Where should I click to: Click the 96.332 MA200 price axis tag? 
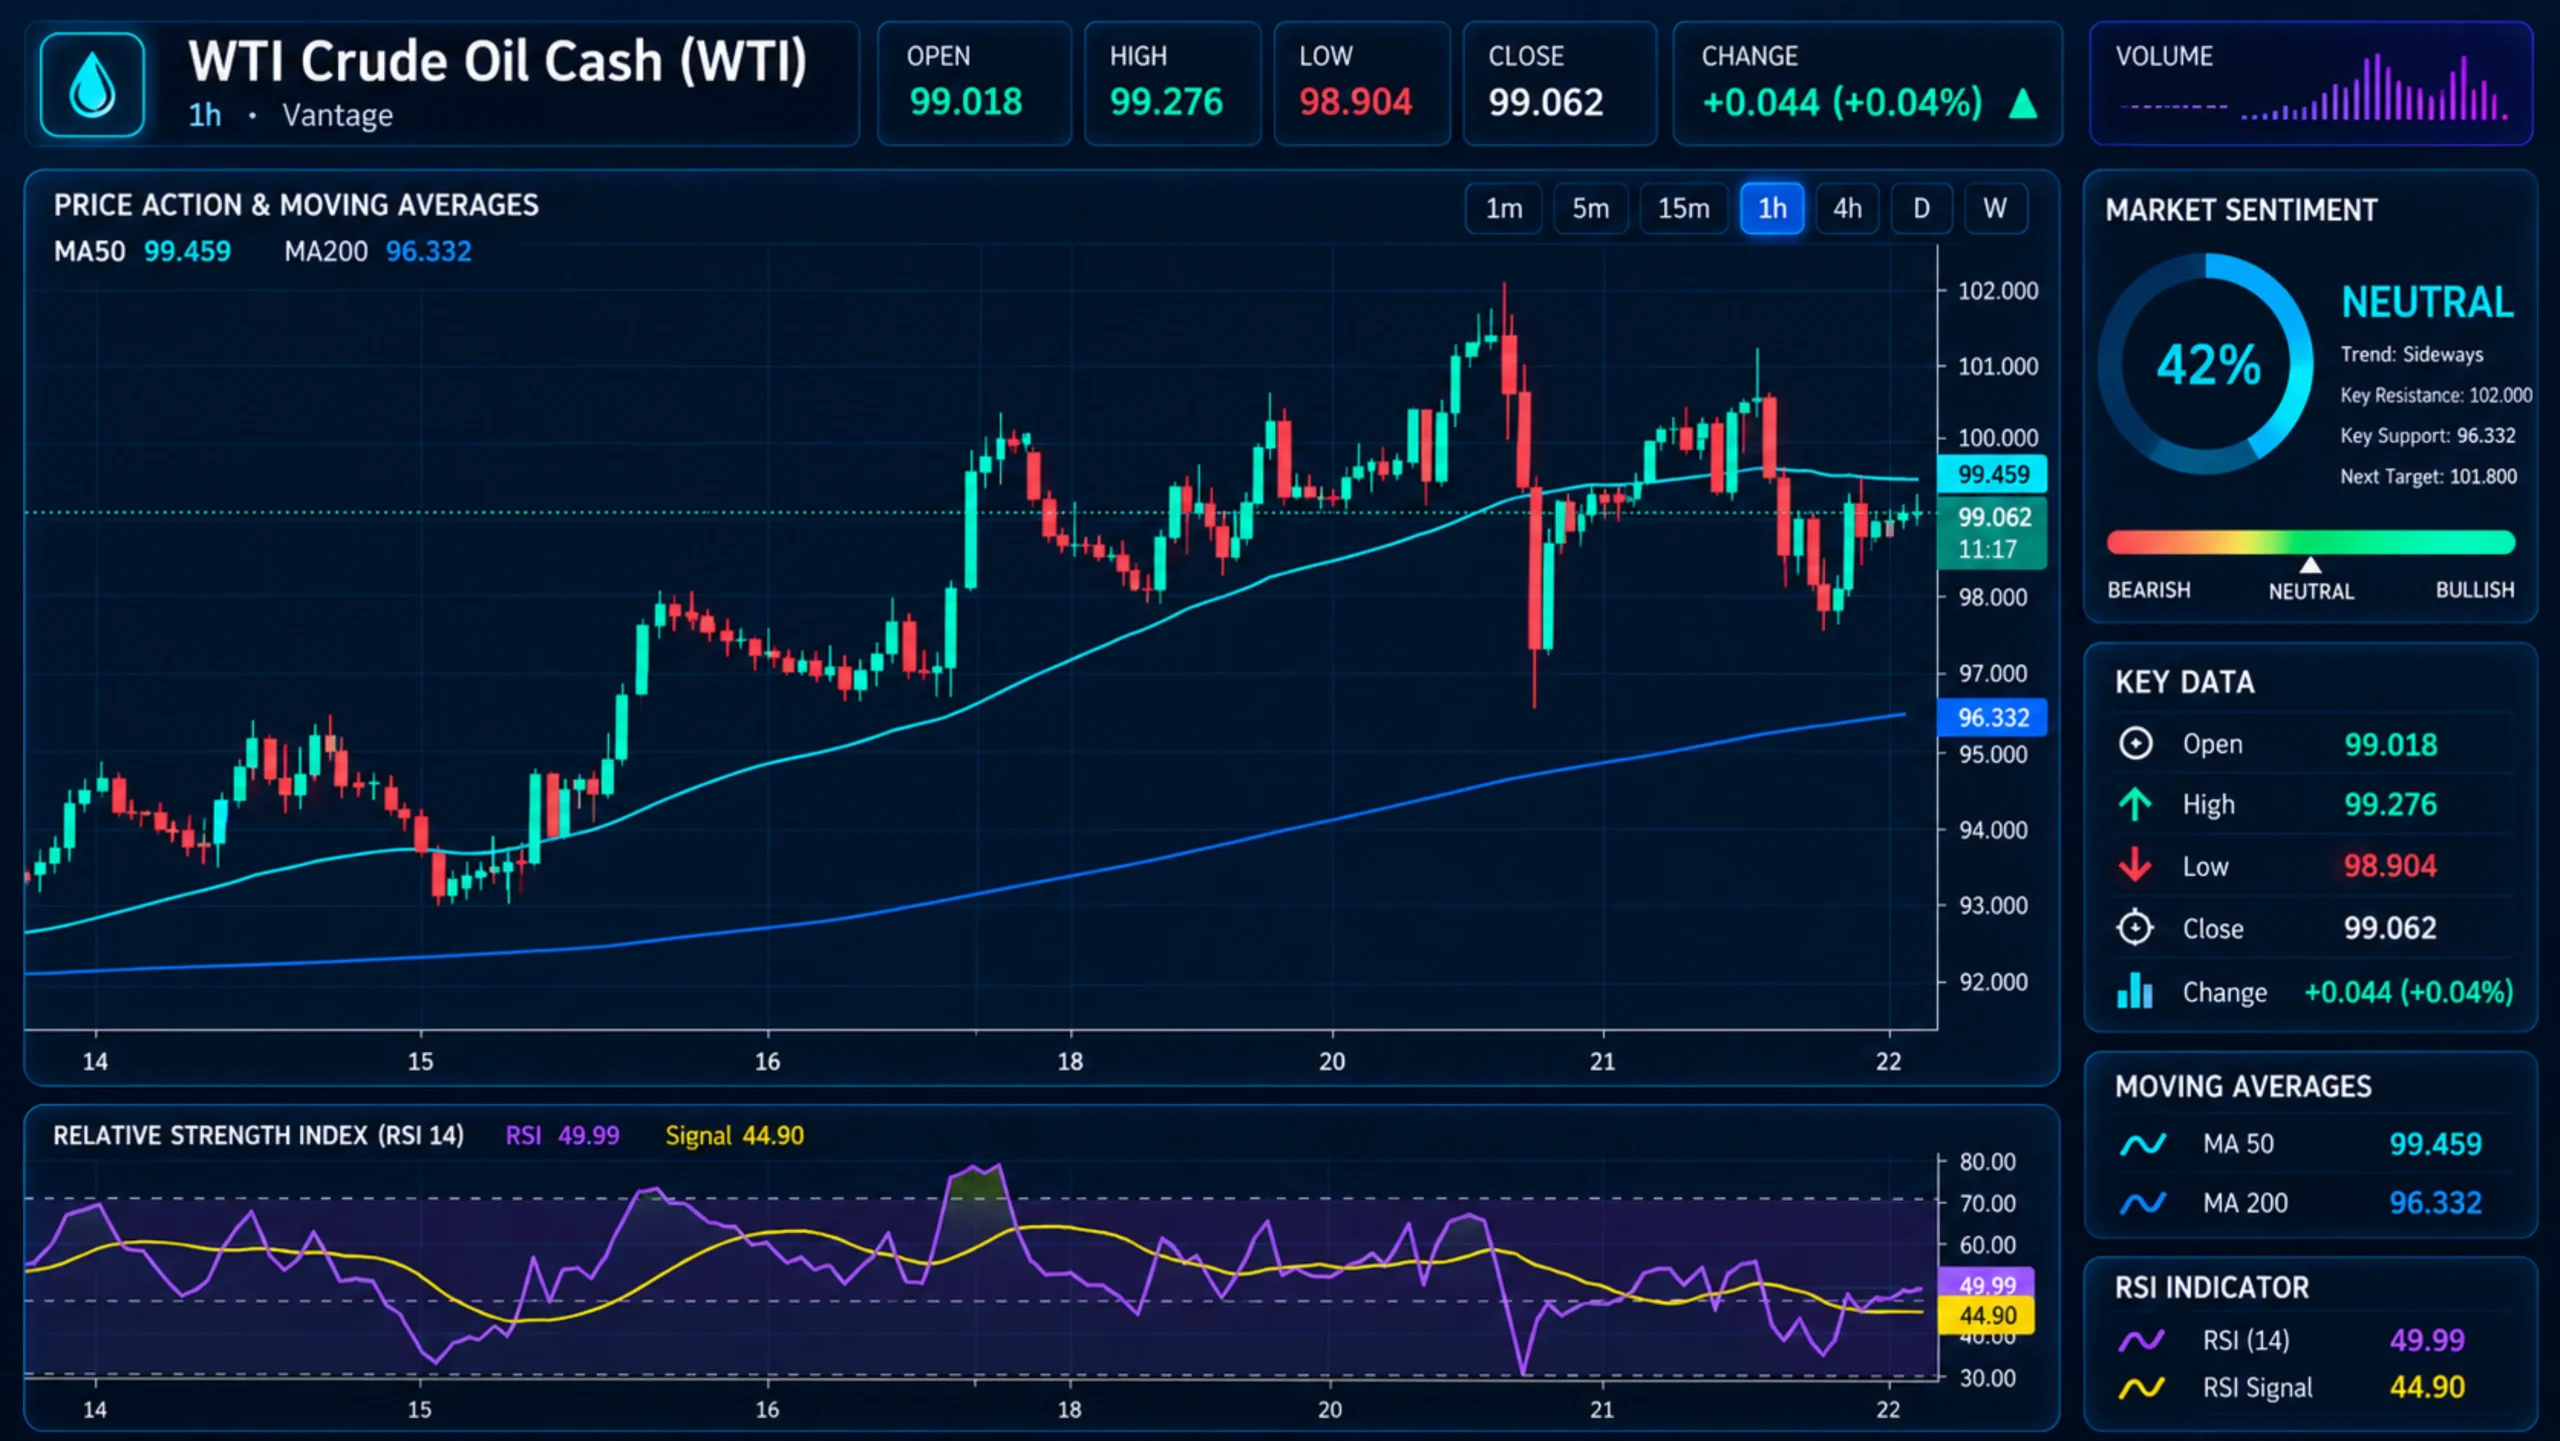point(1993,717)
